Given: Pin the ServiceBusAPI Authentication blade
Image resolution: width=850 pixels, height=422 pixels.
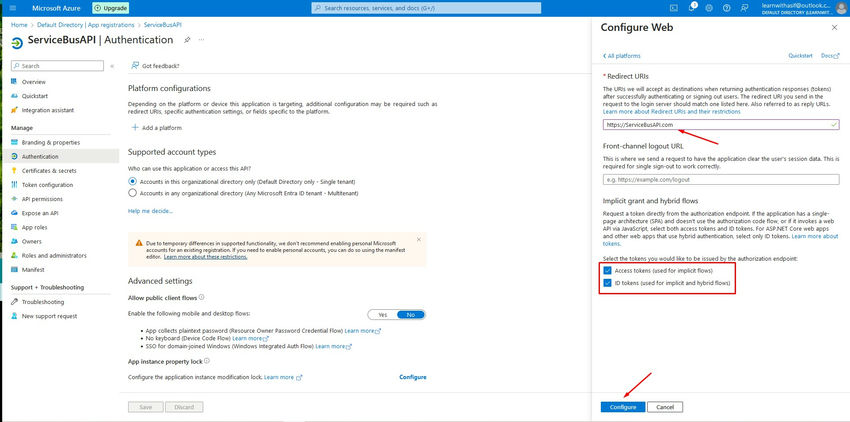Looking at the screenshot, I should coord(187,40).
